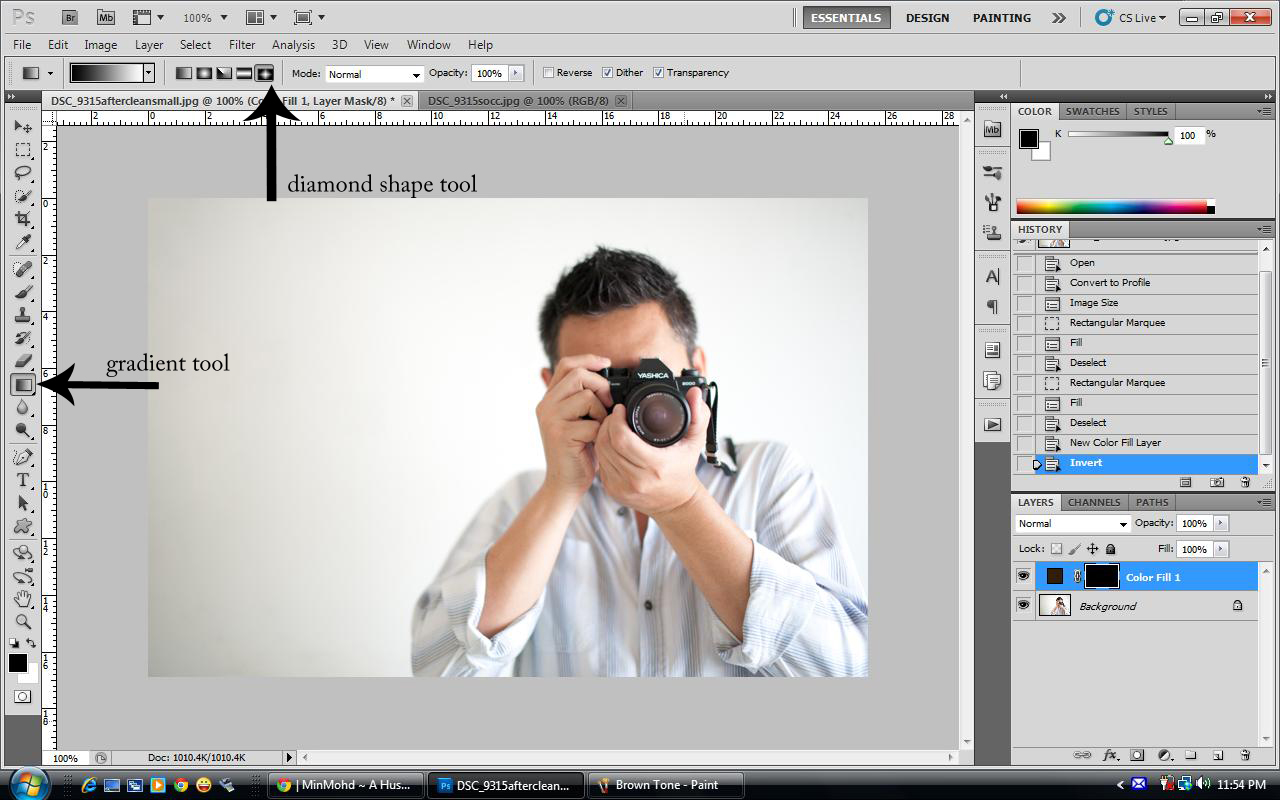Delete layer using Layers panel trash icon
Screen dimensions: 1280x801
coord(1245,755)
